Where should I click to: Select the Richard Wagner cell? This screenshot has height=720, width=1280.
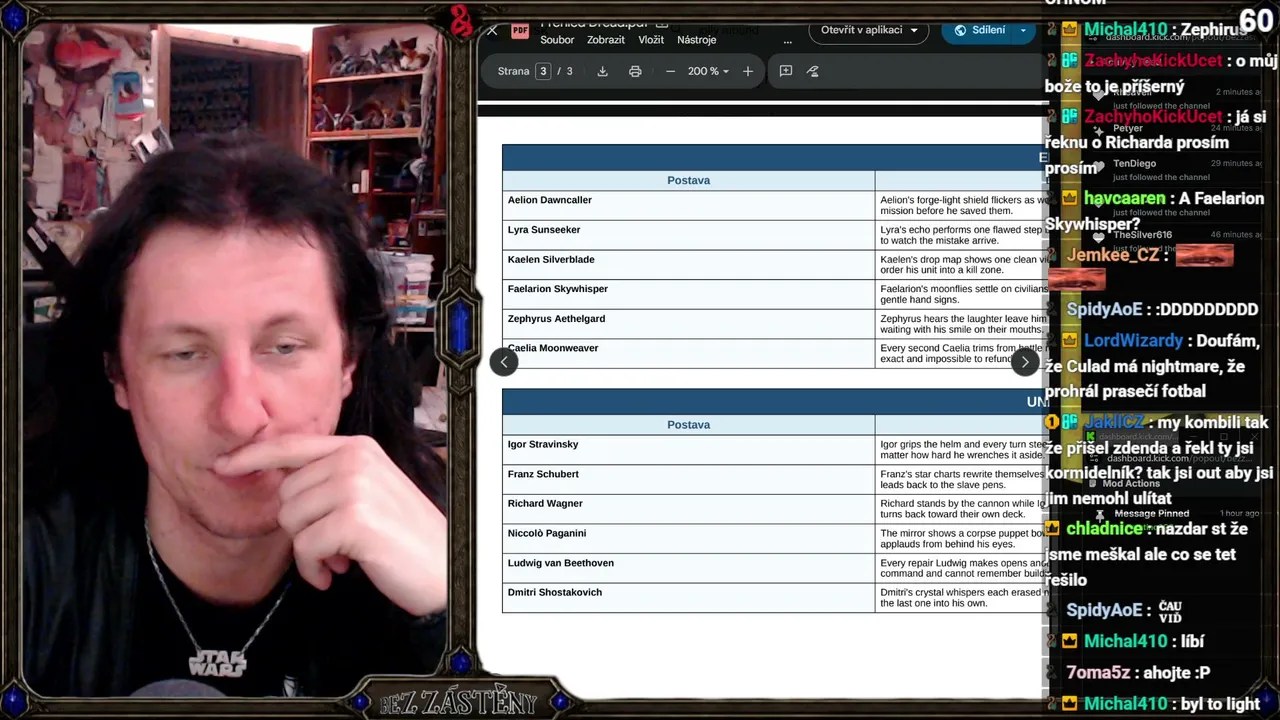tap(689, 509)
